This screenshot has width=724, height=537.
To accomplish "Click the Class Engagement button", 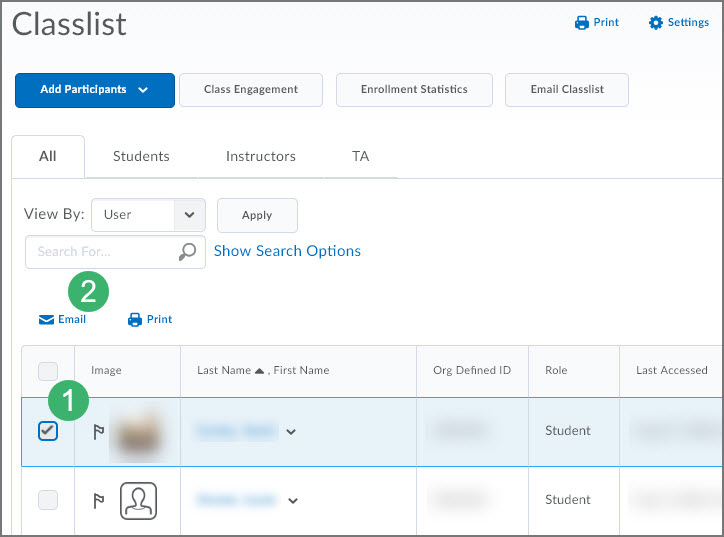I will pos(251,90).
